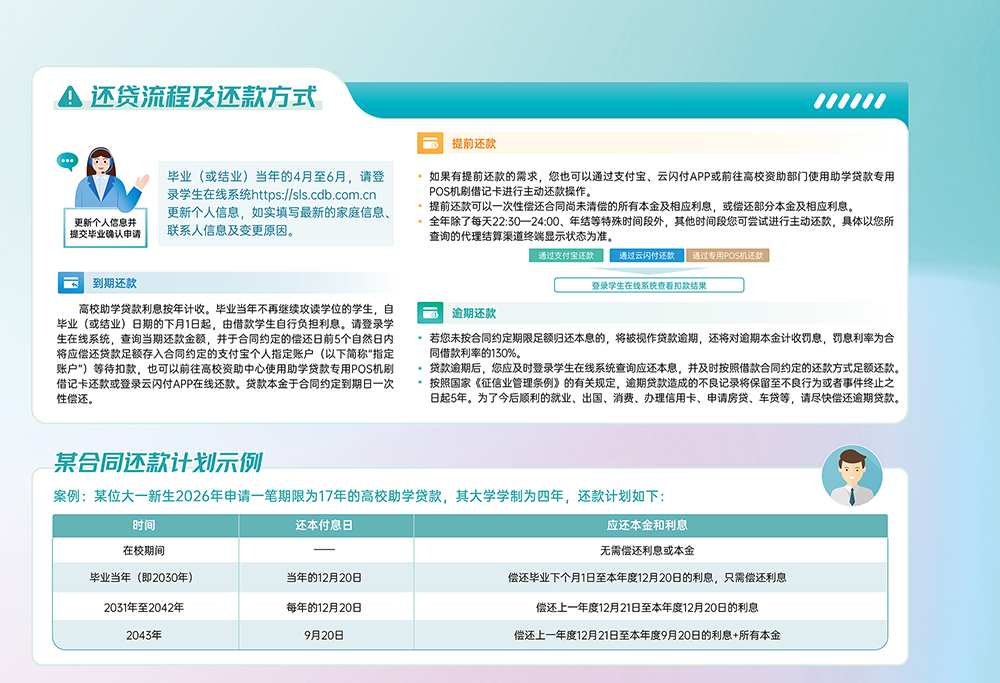Click the 毕业当年（即2030年） table cell
The width and height of the screenshot is (1000, 683).
pyautogui.click(x=144, y=578)
